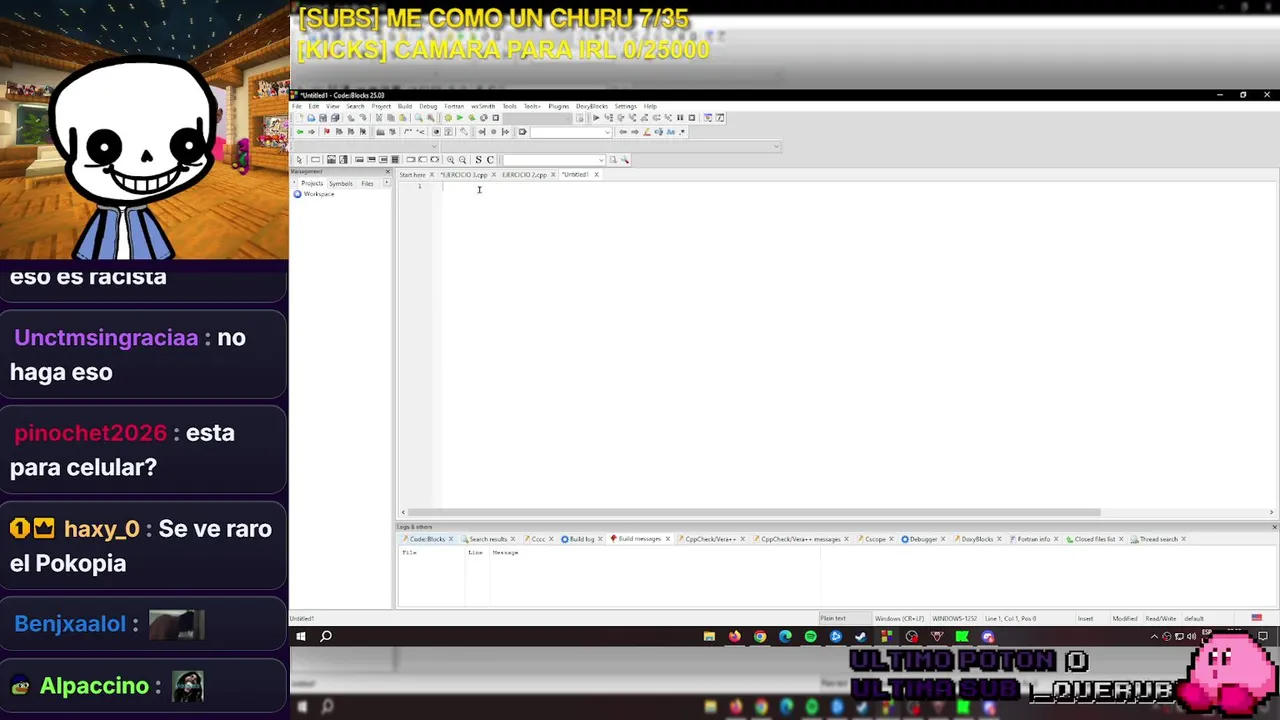Viewport: 1280px width, 720px height.
Task: Click the Debug/Continue play icon
Action: coord(596,117)
